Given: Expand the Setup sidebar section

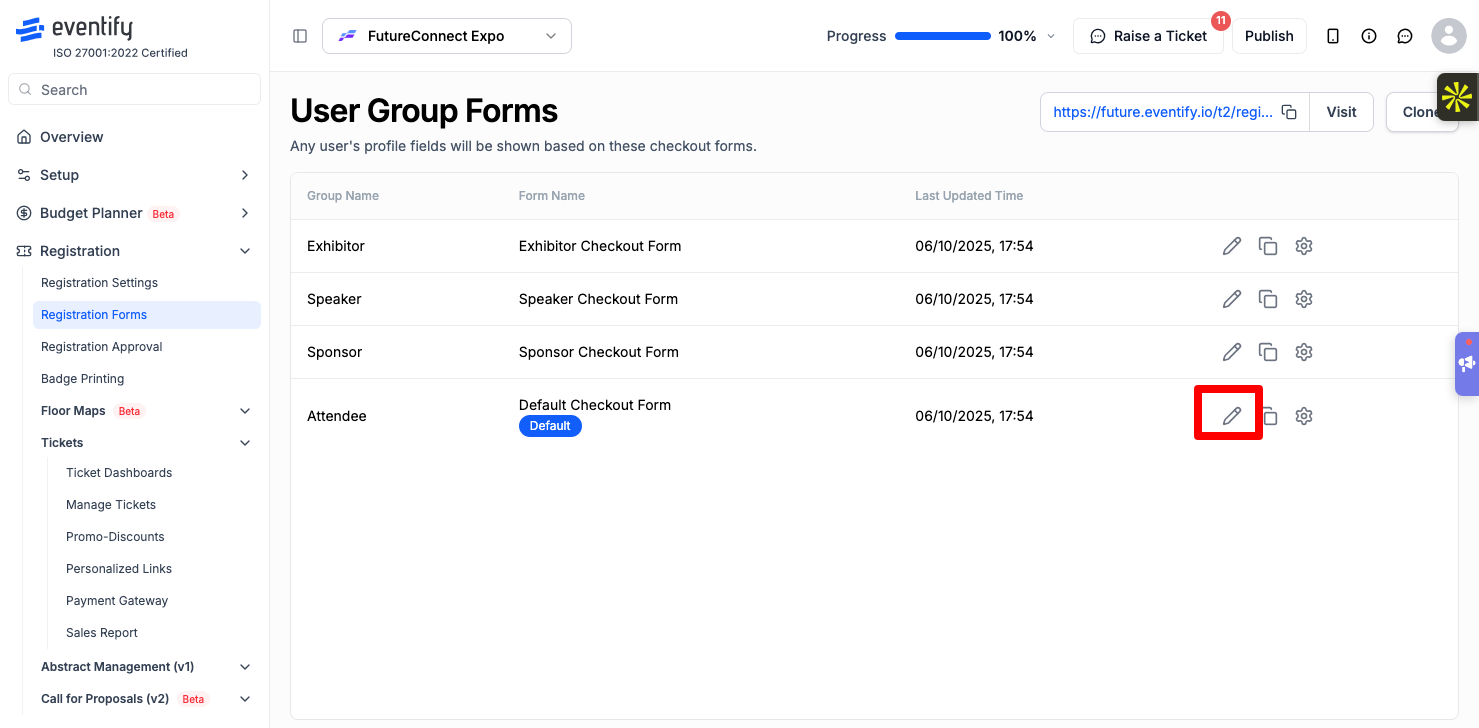Looking at the screenshot, I should pyautogui.click(x=245, y=175).
